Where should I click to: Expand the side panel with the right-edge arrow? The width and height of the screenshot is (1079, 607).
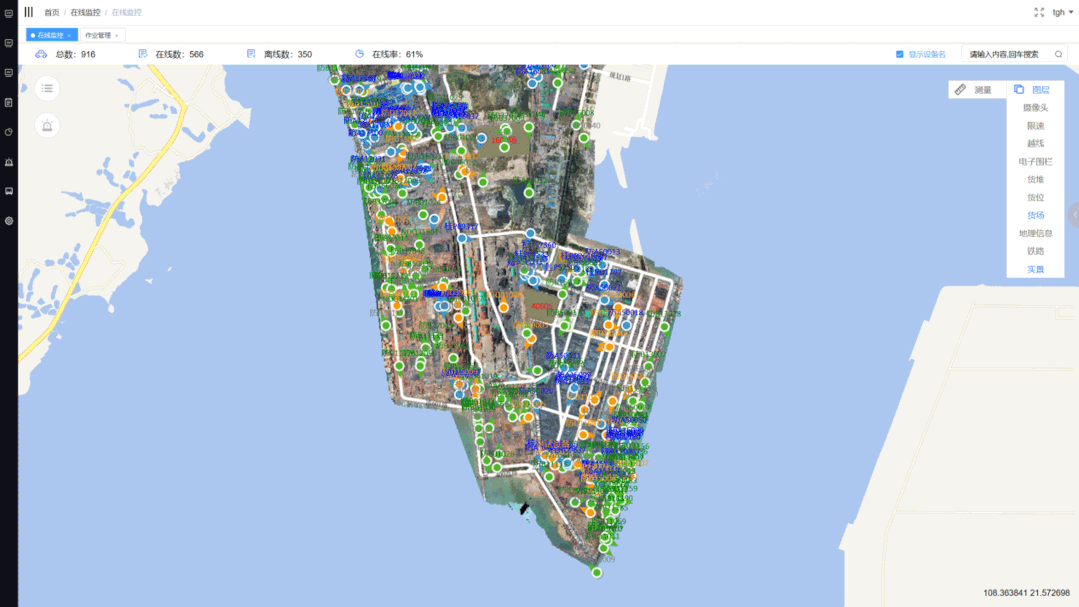click(1074, 215)
